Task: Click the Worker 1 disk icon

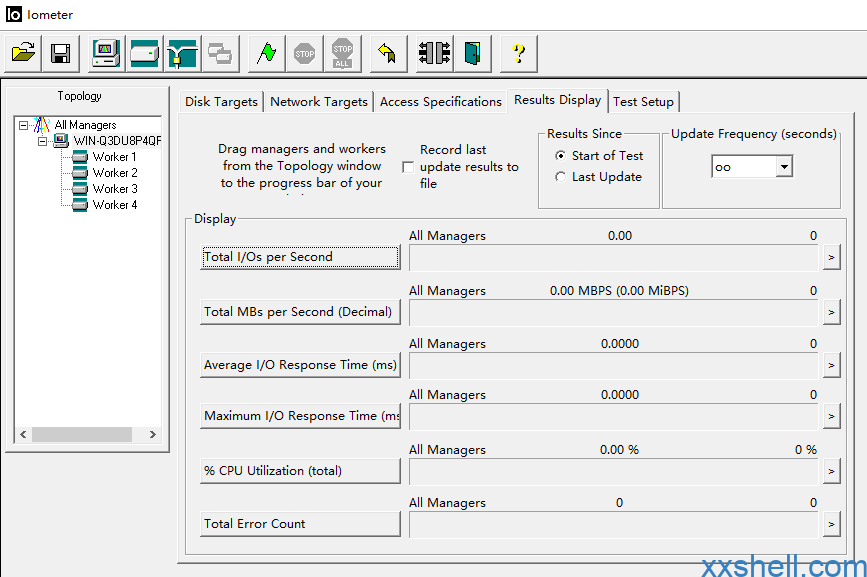Action: 80,157
